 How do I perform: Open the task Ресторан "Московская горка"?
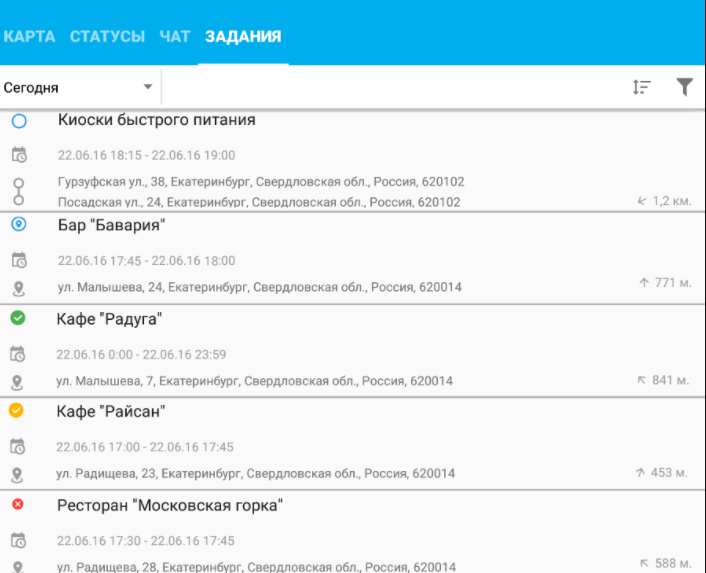(x=170, y=505)
